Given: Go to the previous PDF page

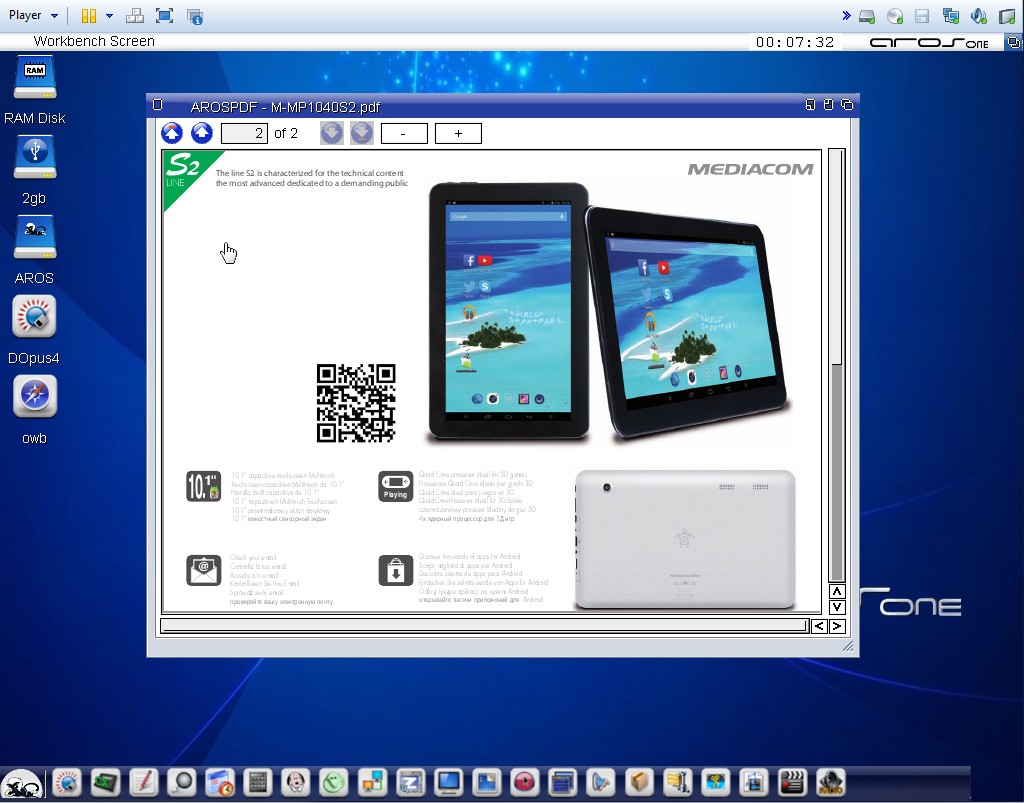Looking at the screenshot, I should coord(202,133).
